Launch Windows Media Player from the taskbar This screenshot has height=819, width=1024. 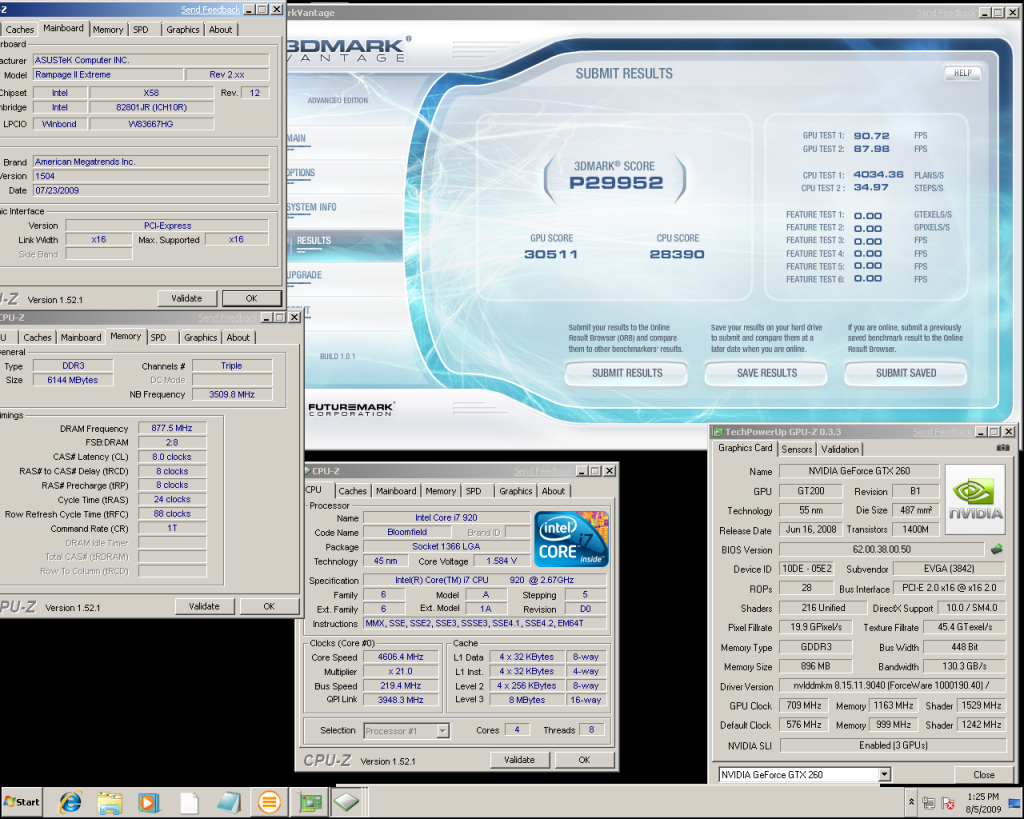coord(149,802)
